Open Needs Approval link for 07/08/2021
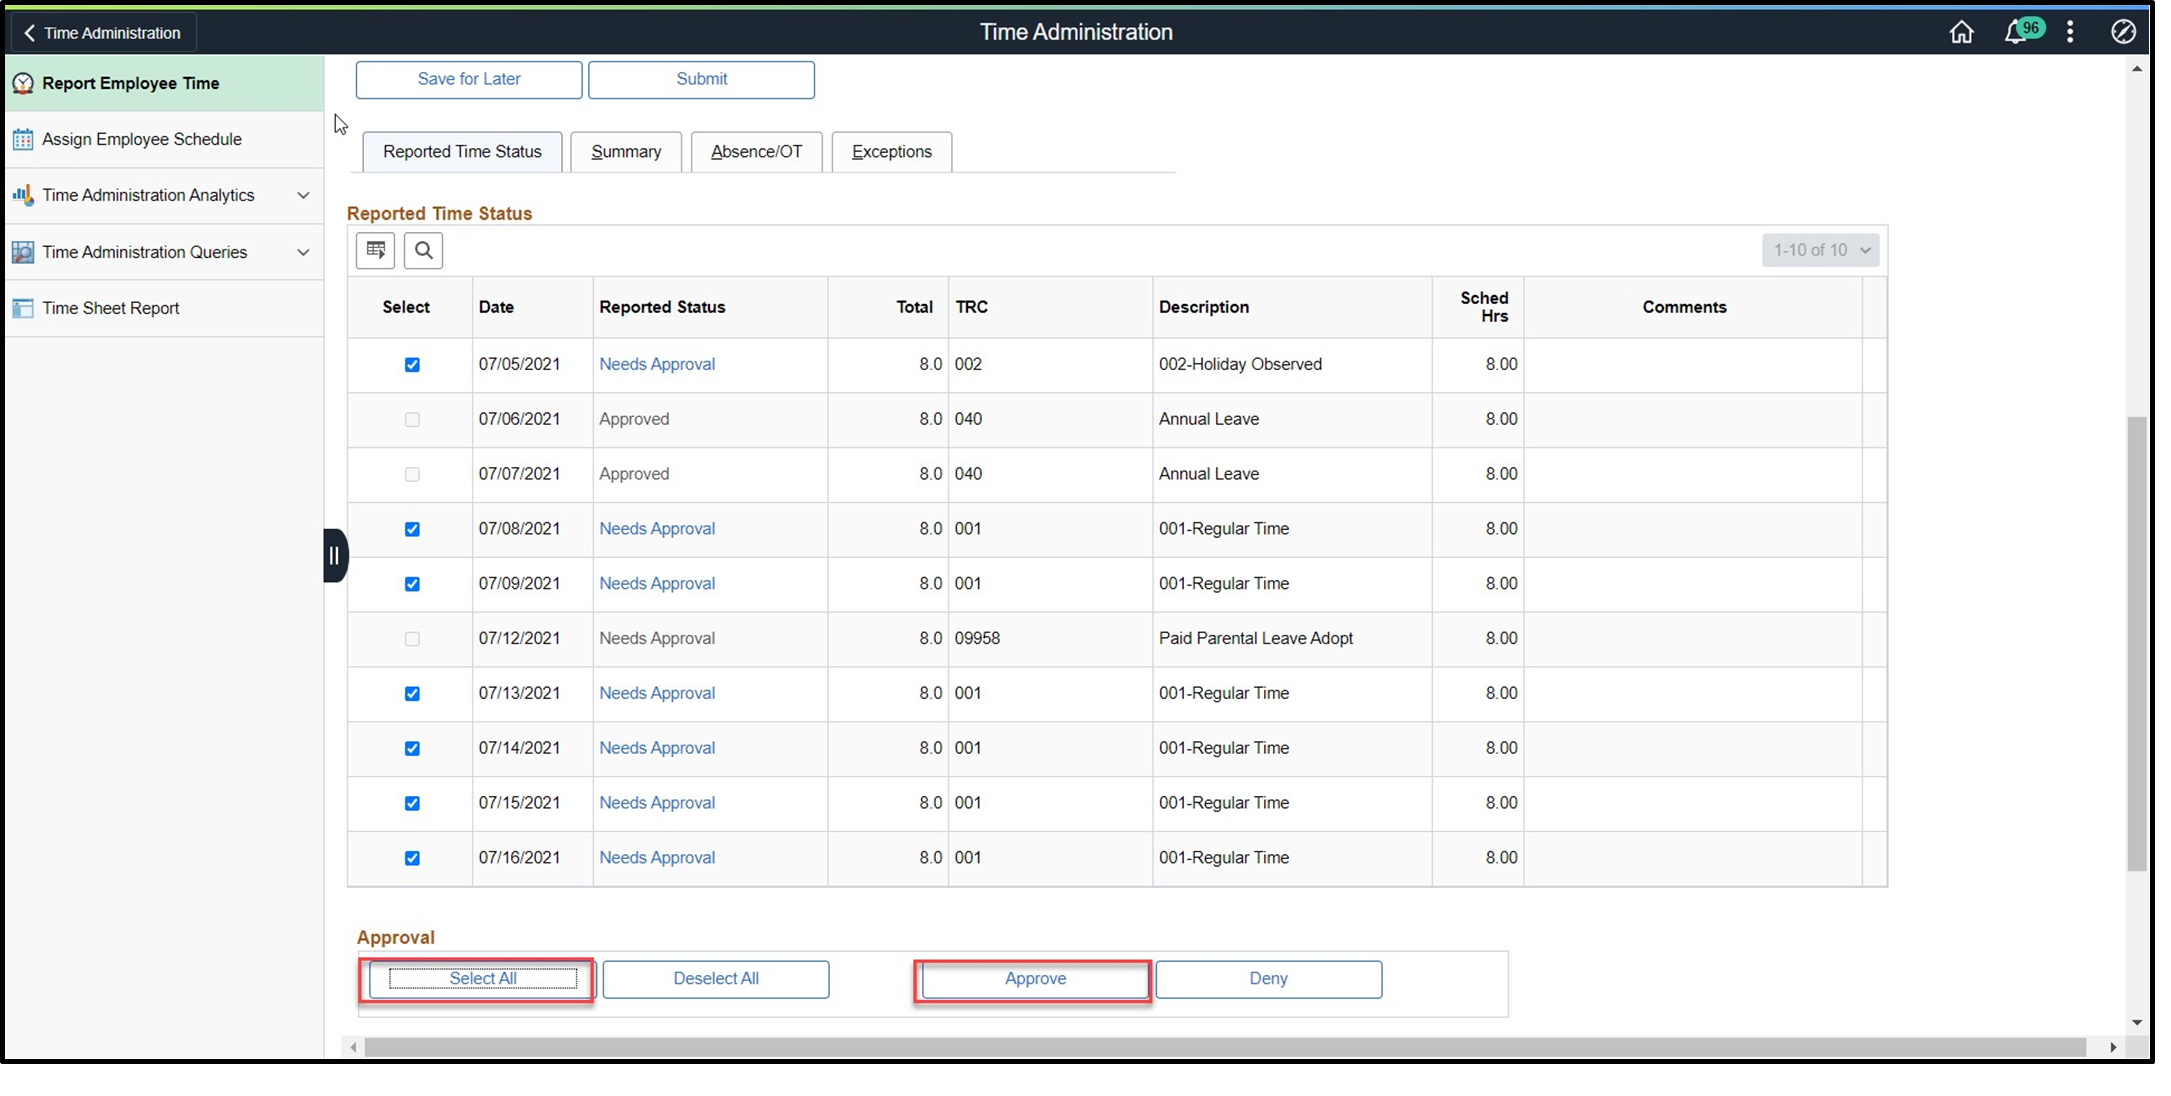 656,528
